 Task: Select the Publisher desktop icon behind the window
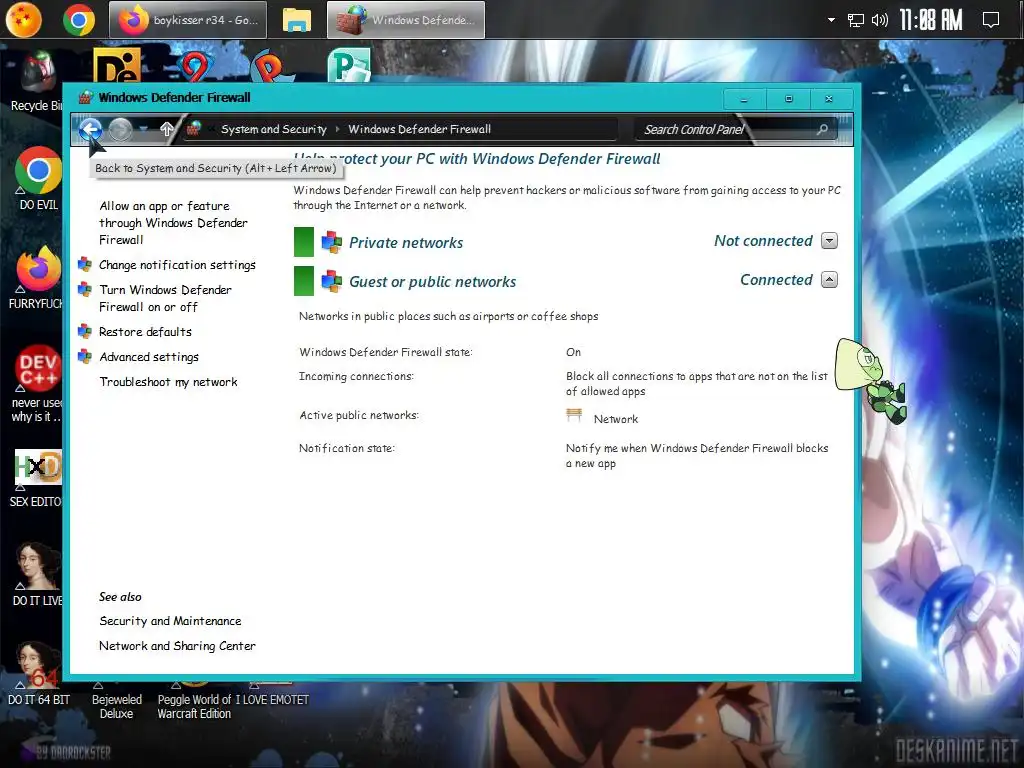(x=349, y=66)
